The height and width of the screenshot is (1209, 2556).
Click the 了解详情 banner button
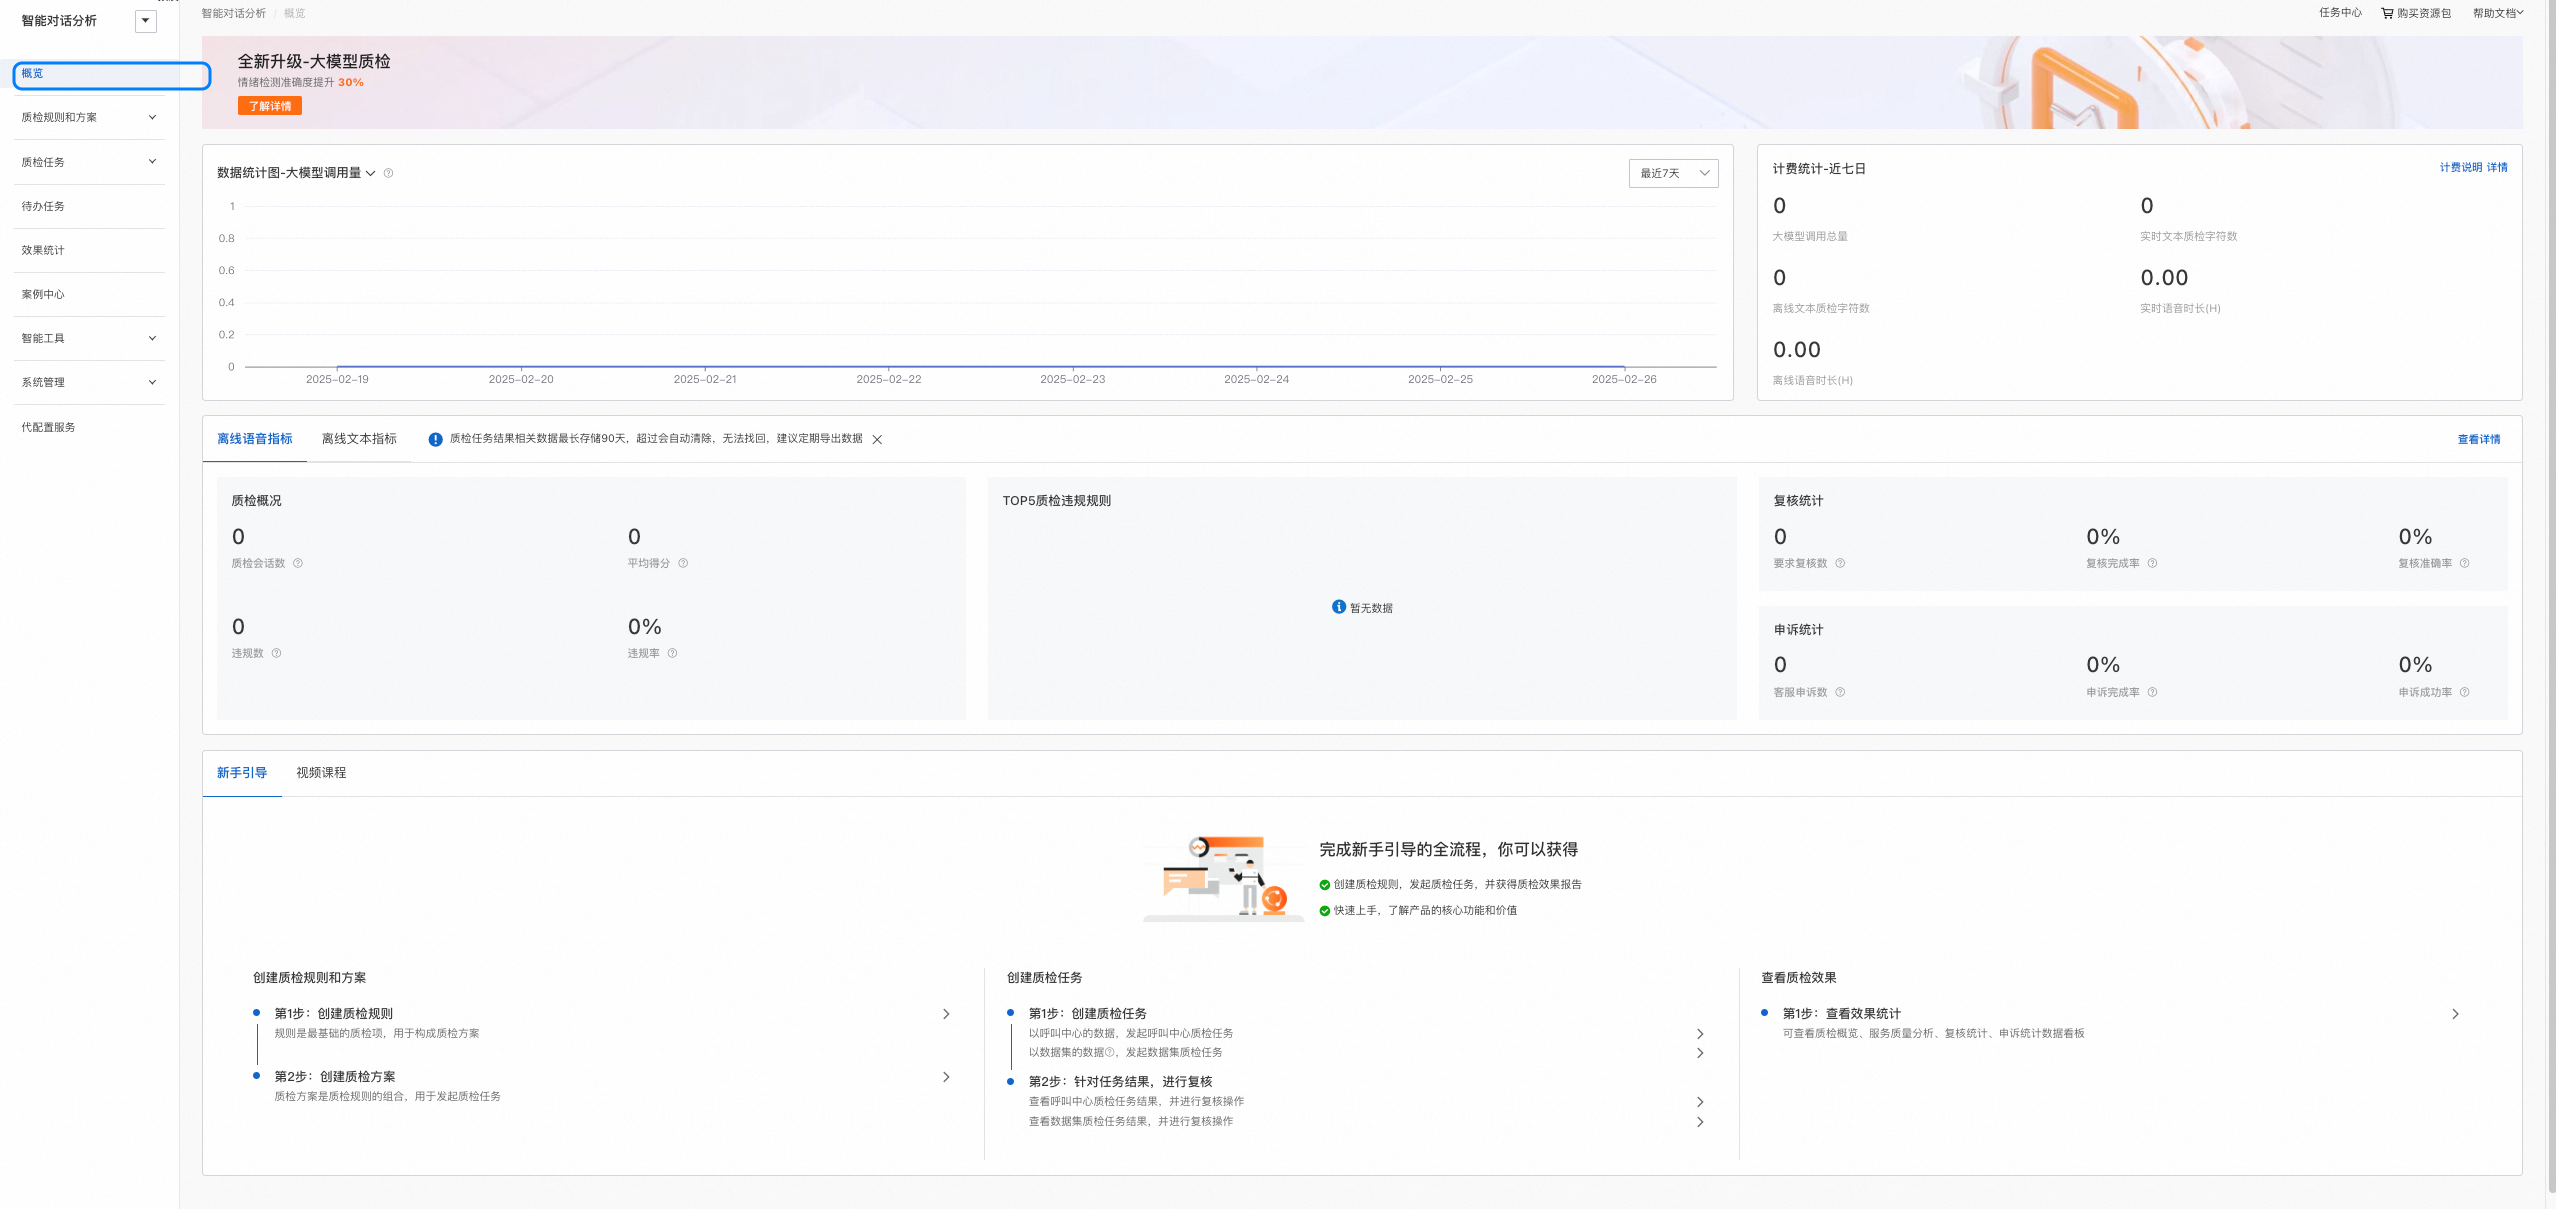click(269, 106)
